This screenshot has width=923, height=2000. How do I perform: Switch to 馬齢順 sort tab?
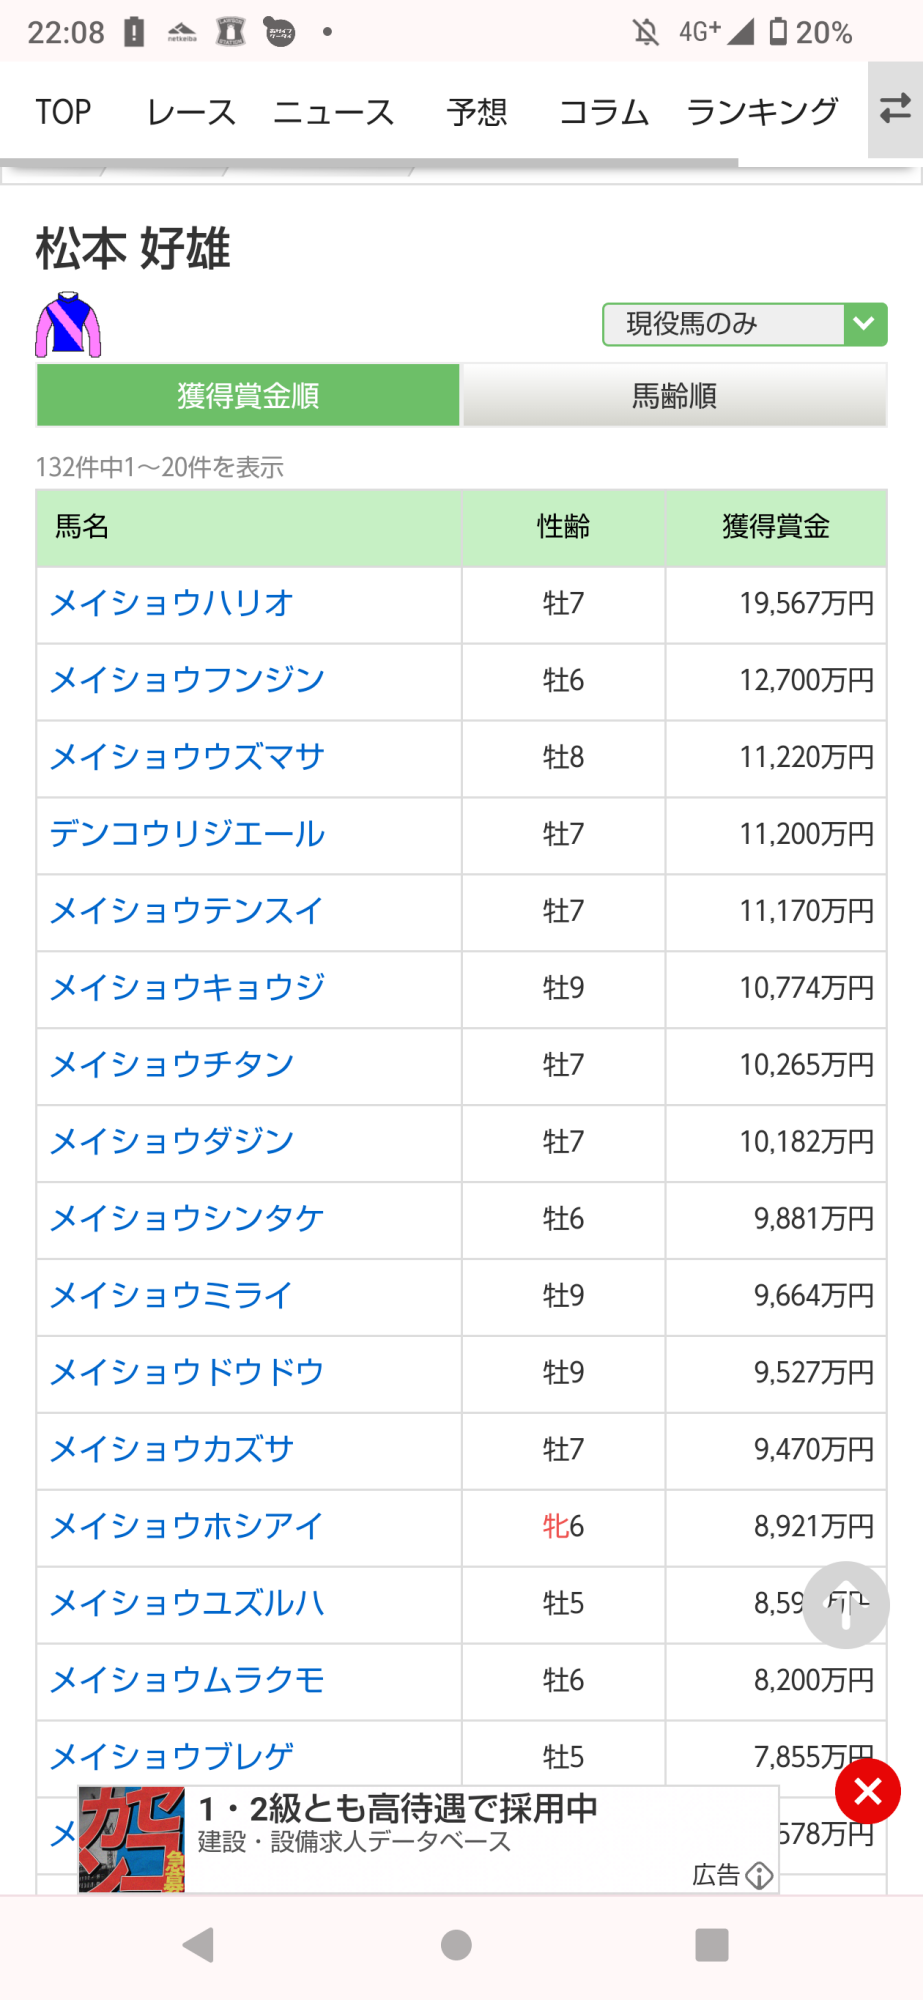coord(674,396)
